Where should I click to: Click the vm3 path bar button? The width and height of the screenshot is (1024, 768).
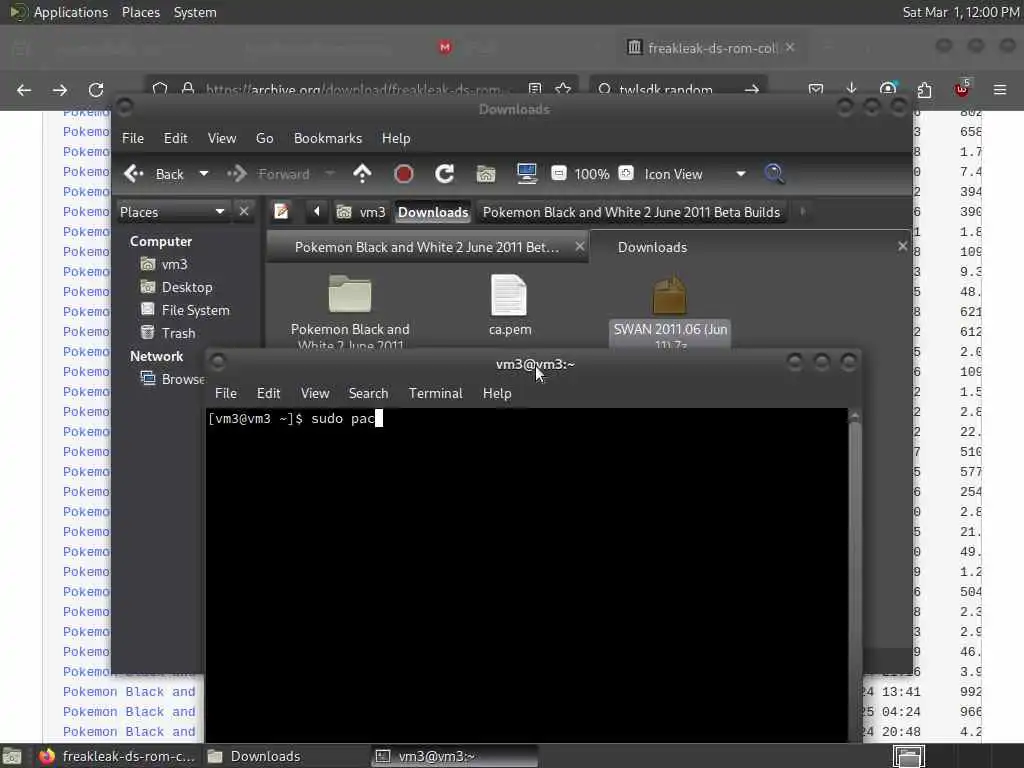[361, 212]
